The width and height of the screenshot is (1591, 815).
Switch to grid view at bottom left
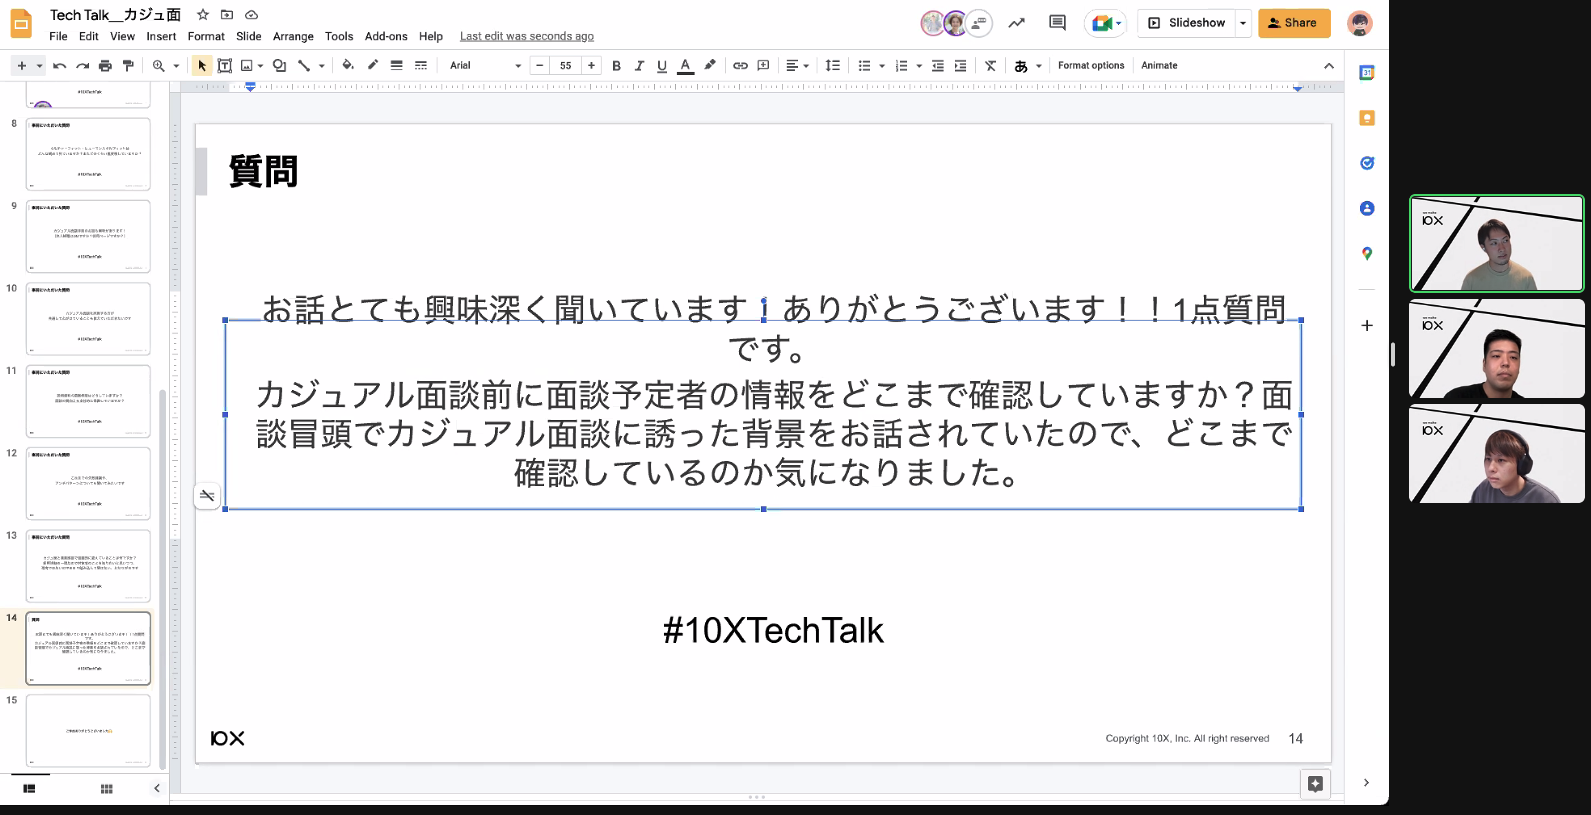click(x=107, y=789)
